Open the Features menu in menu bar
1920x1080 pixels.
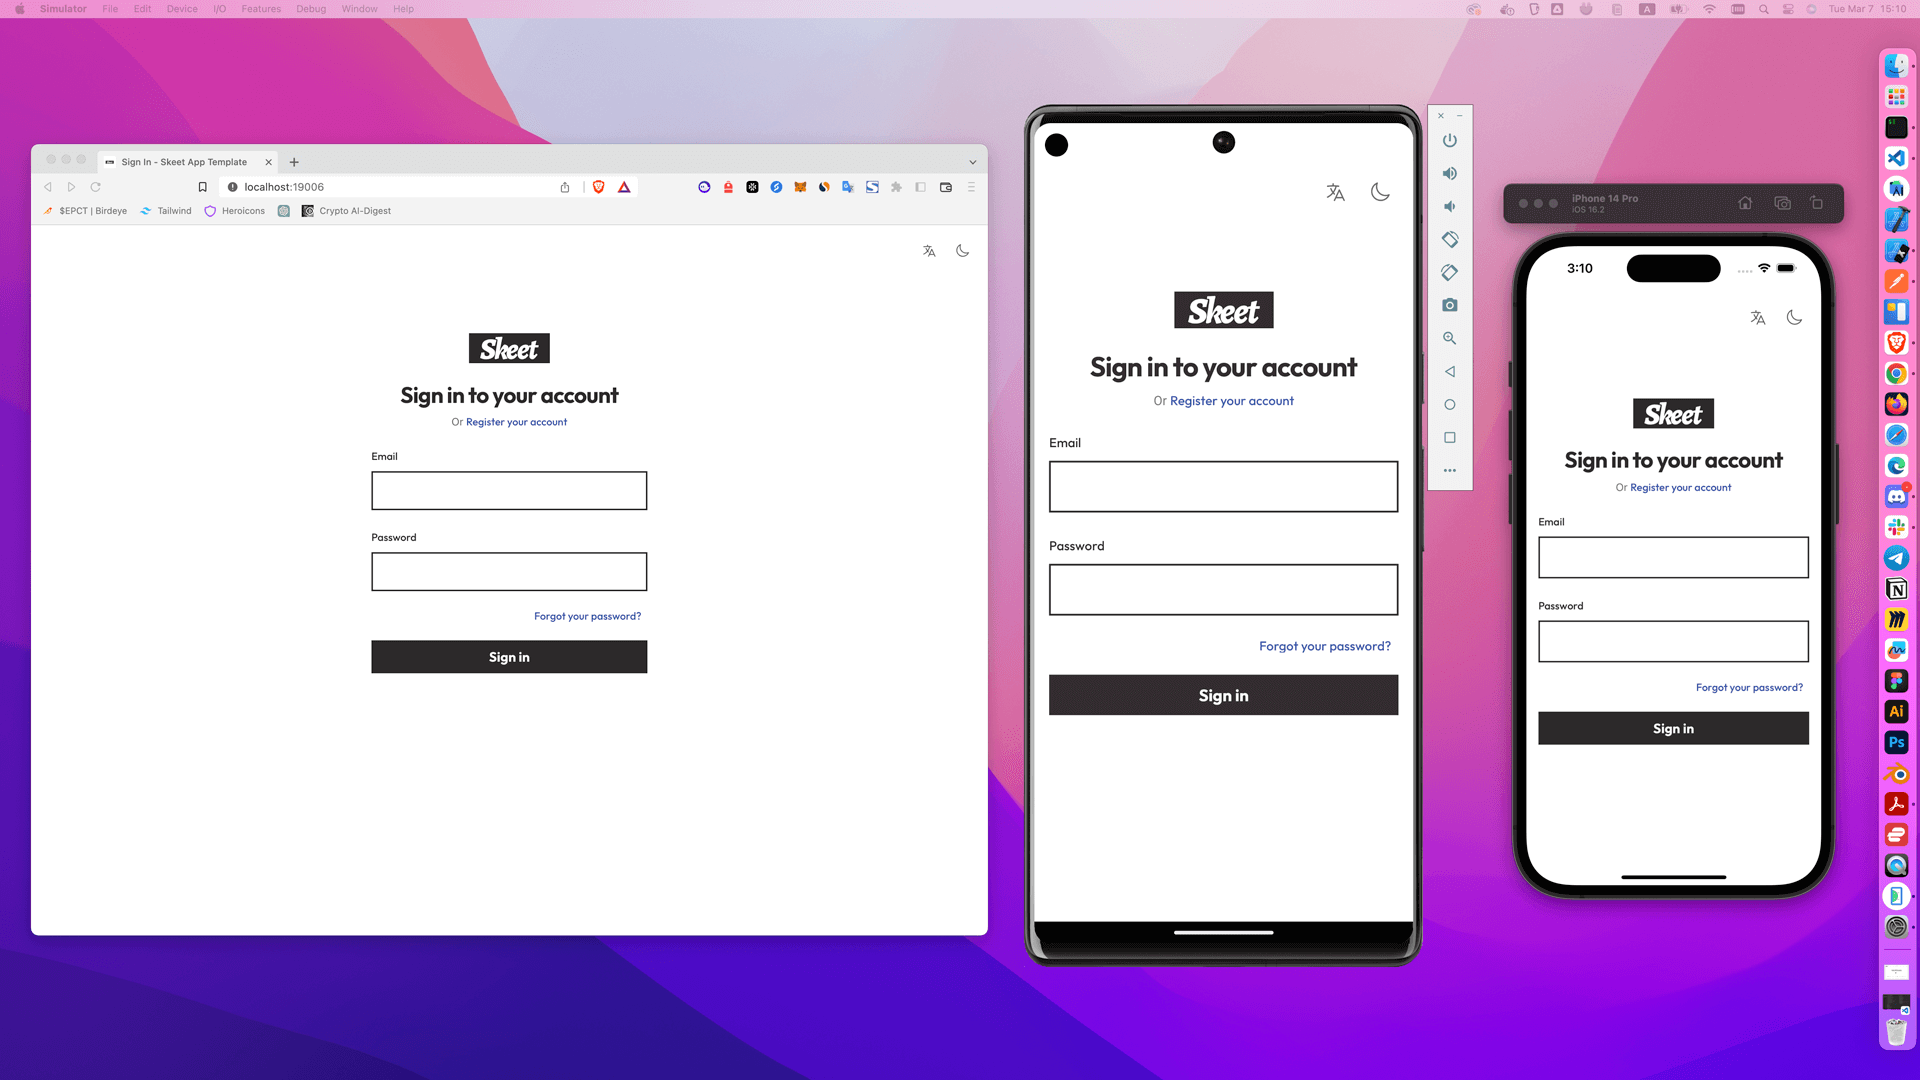click(260, 9)
